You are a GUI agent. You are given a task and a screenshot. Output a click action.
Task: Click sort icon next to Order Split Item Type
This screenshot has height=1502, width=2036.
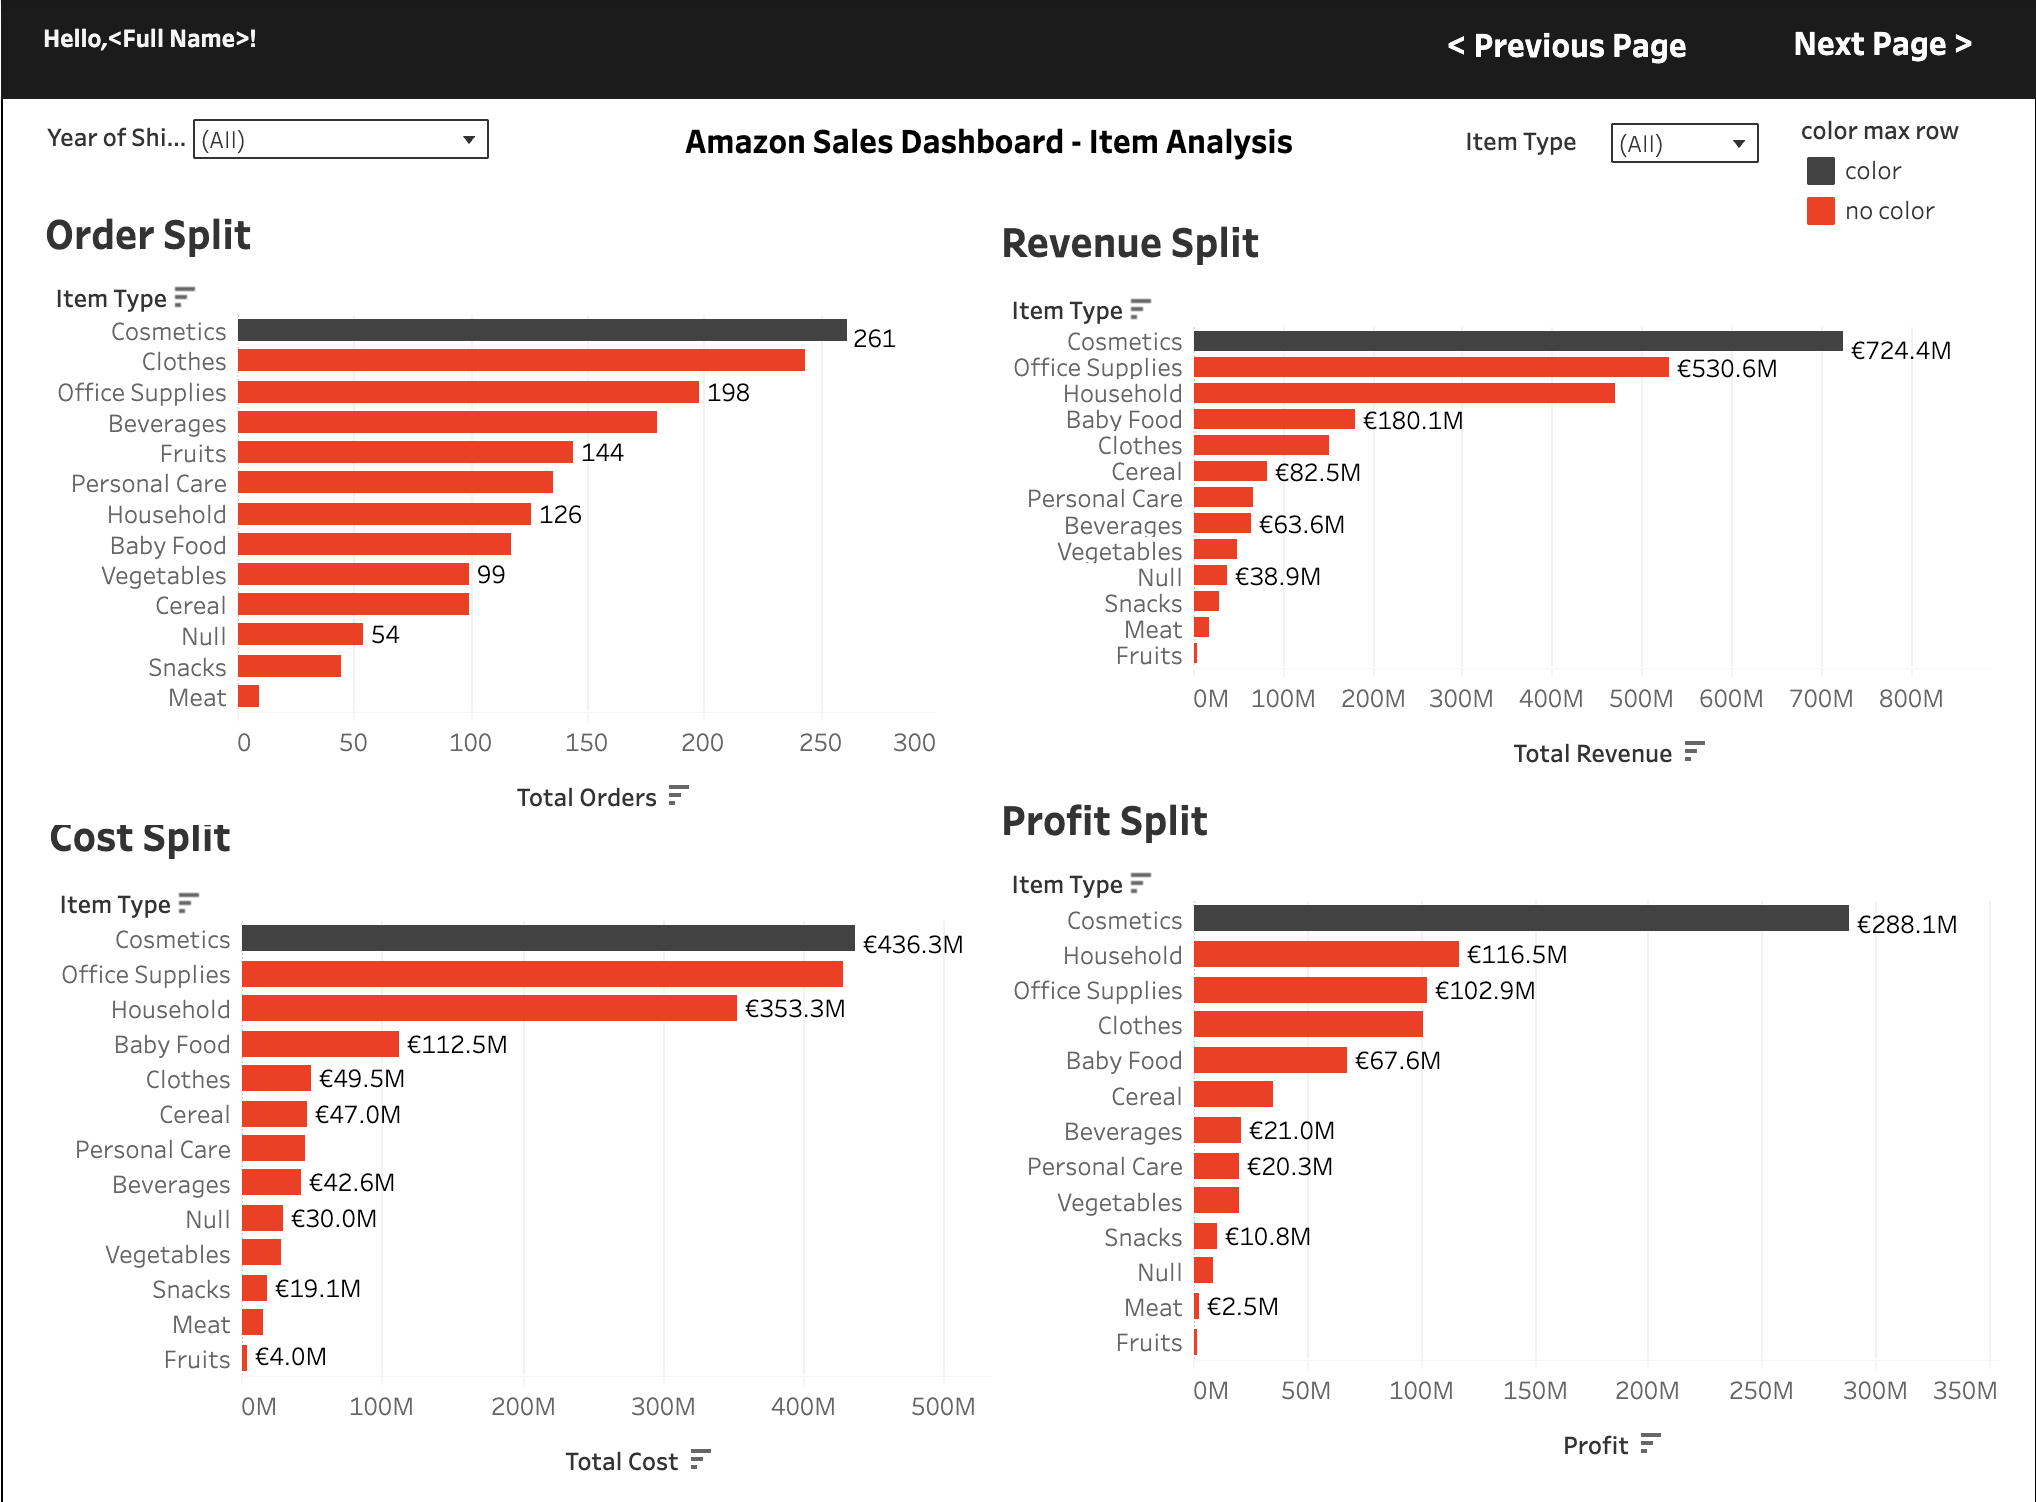[x=184, y=297]
